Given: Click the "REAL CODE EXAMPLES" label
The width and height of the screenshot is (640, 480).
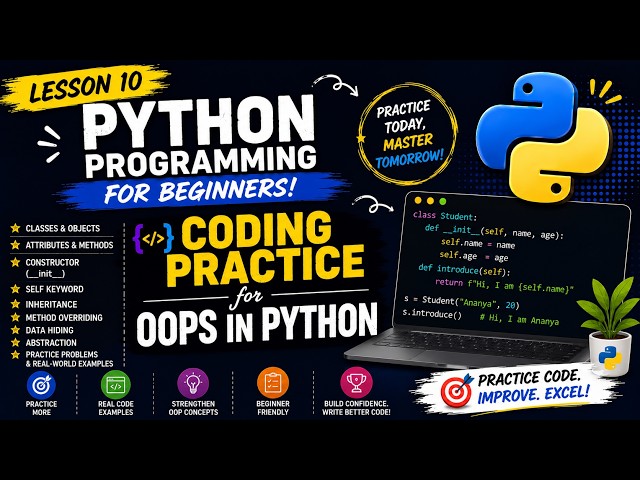Looking at the screenshot, I should pyautogui.click(x=116, y=408).
